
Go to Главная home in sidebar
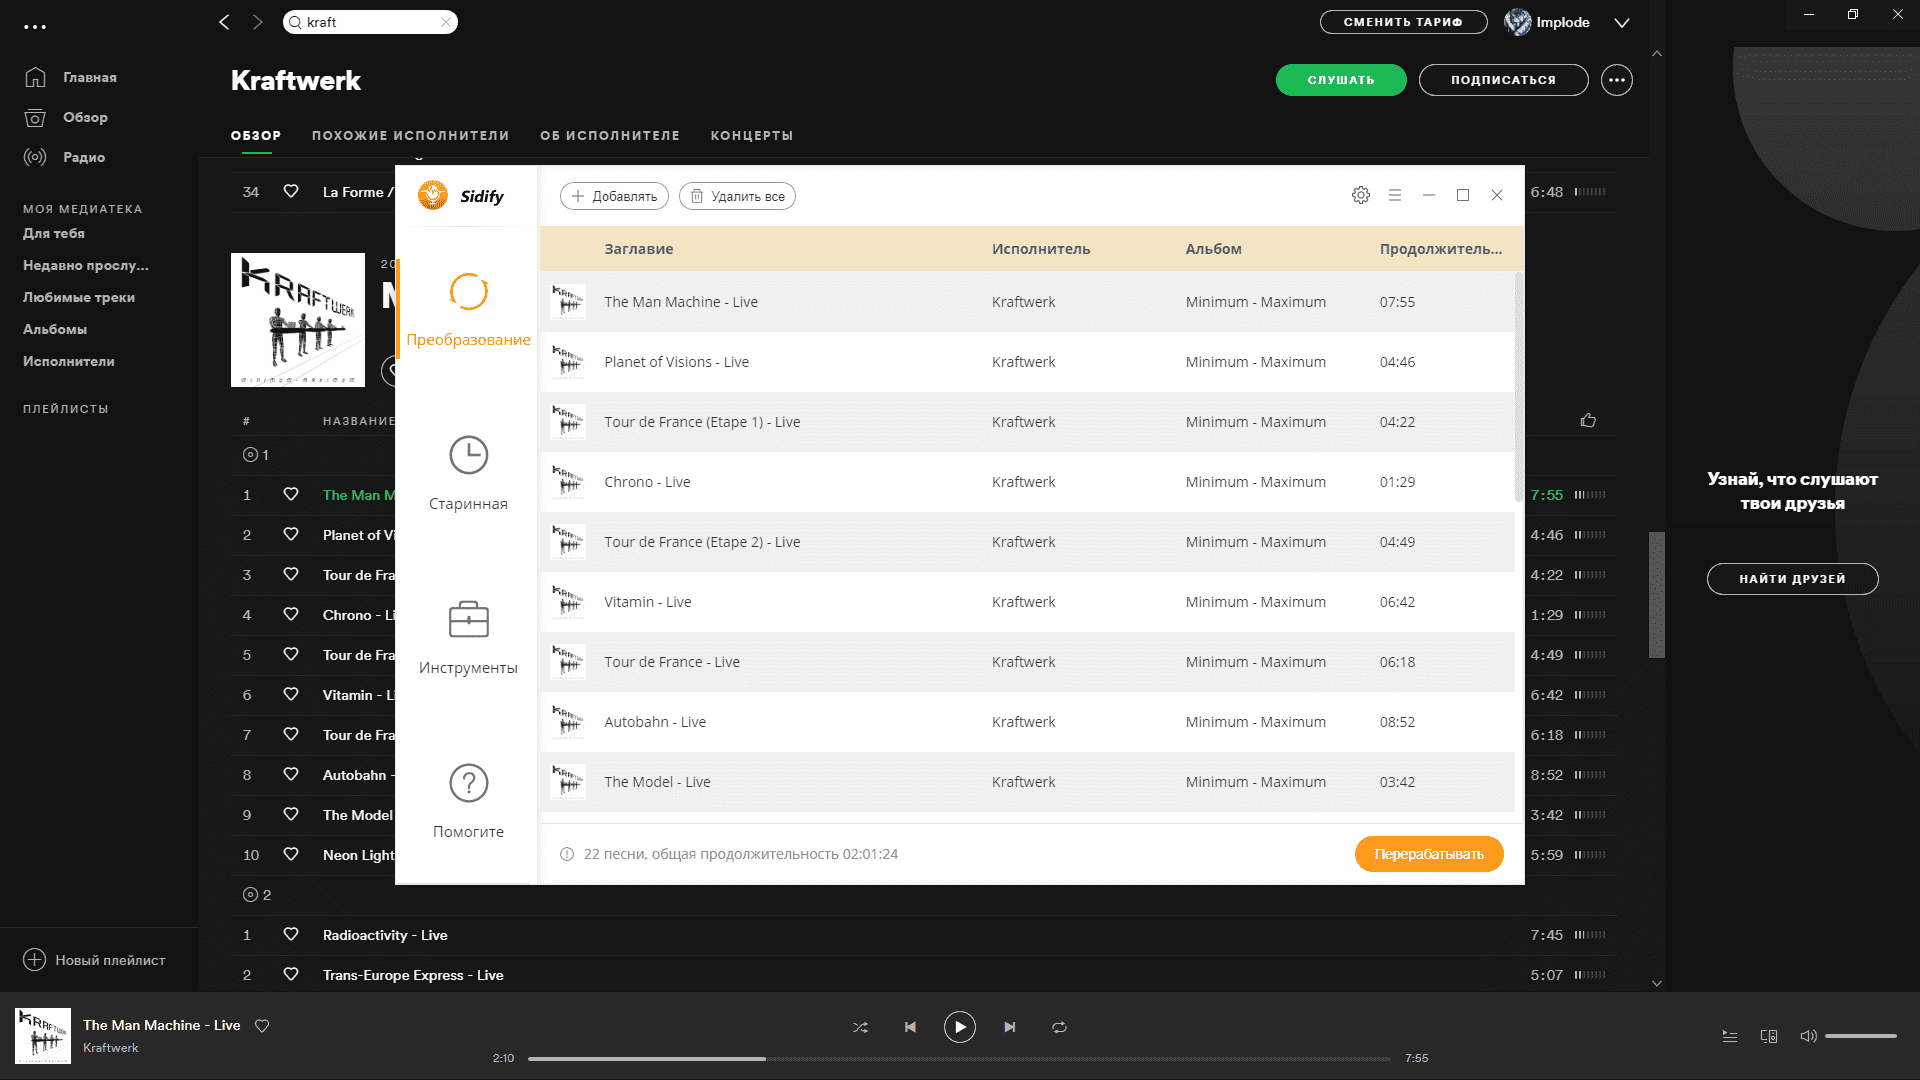tap(70, 77)
